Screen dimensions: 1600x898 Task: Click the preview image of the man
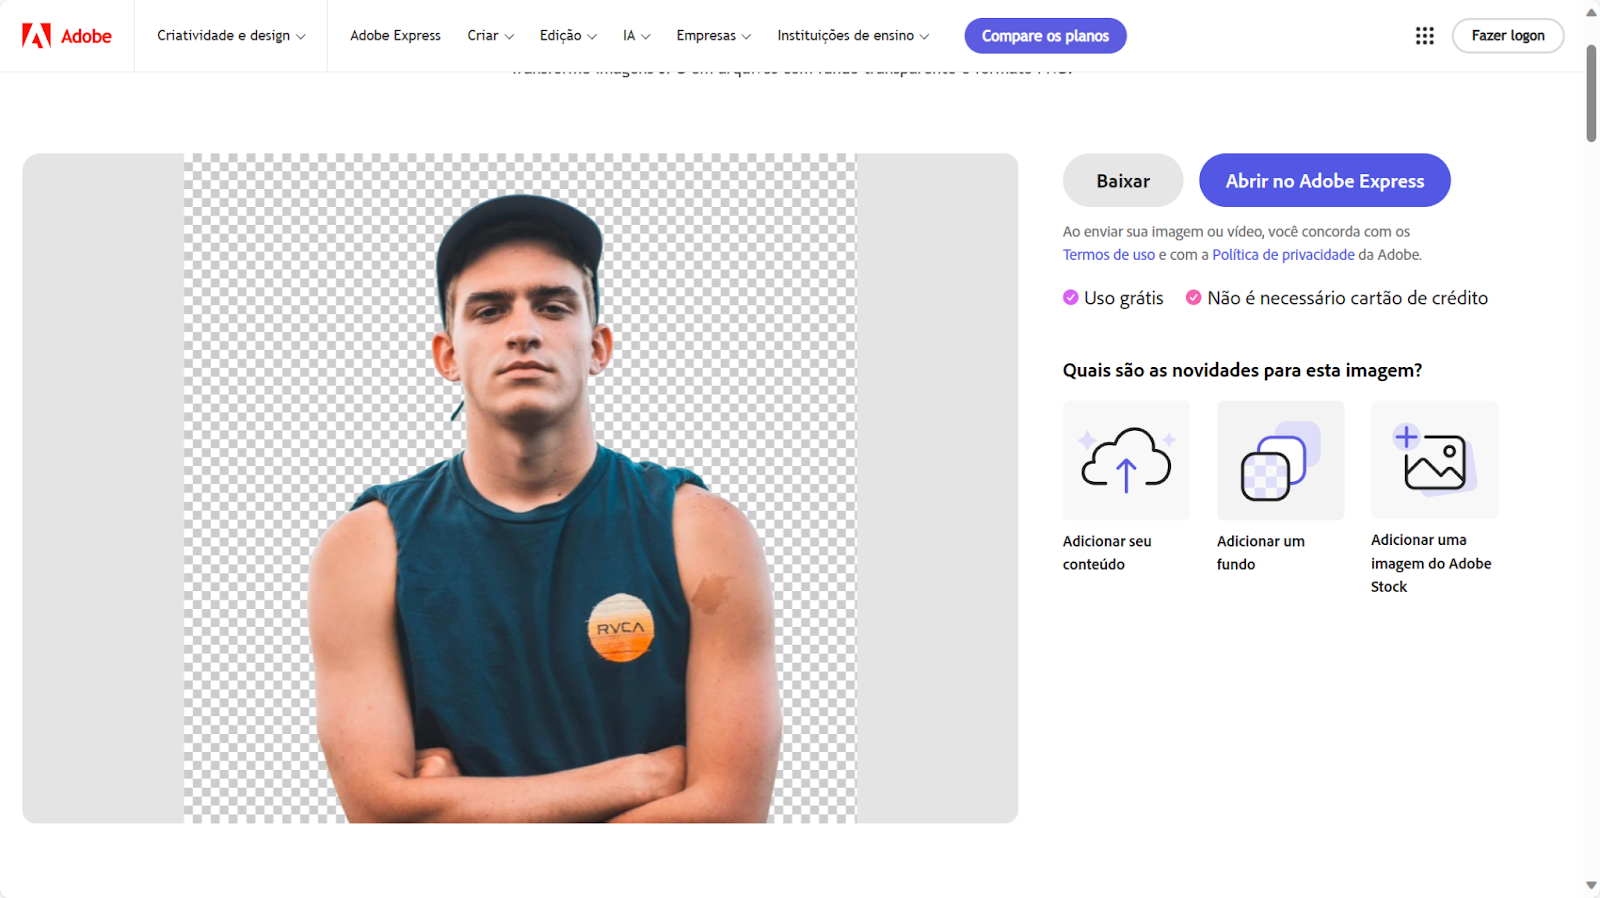point(520,488)
